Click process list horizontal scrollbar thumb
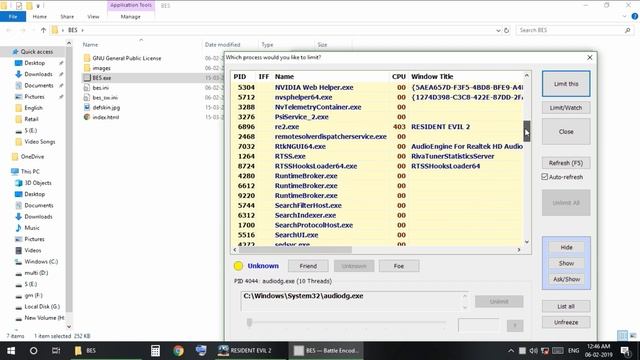Viewport: 640px width, 360px height. [x=295, y=249]
